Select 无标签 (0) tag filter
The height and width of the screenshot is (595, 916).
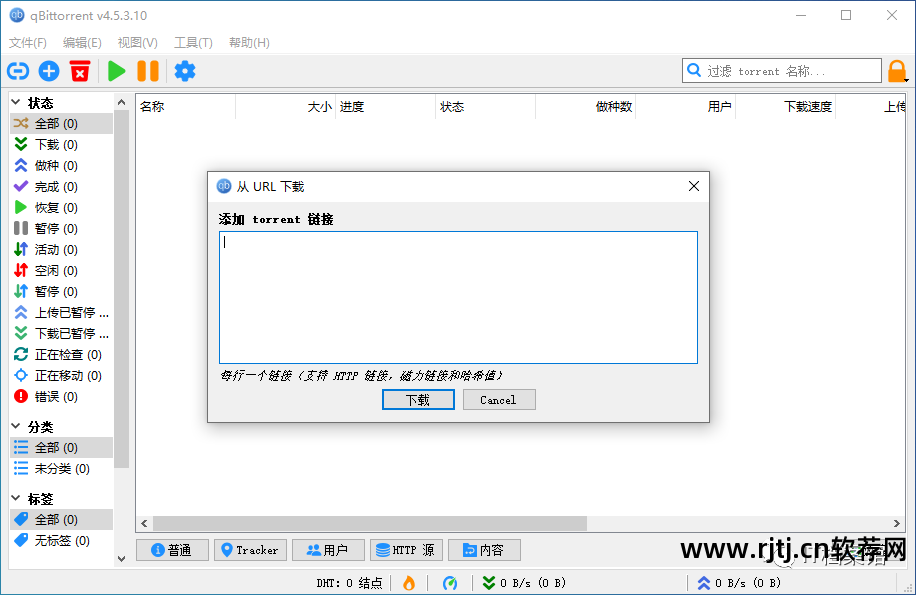(x=61, y=541)
